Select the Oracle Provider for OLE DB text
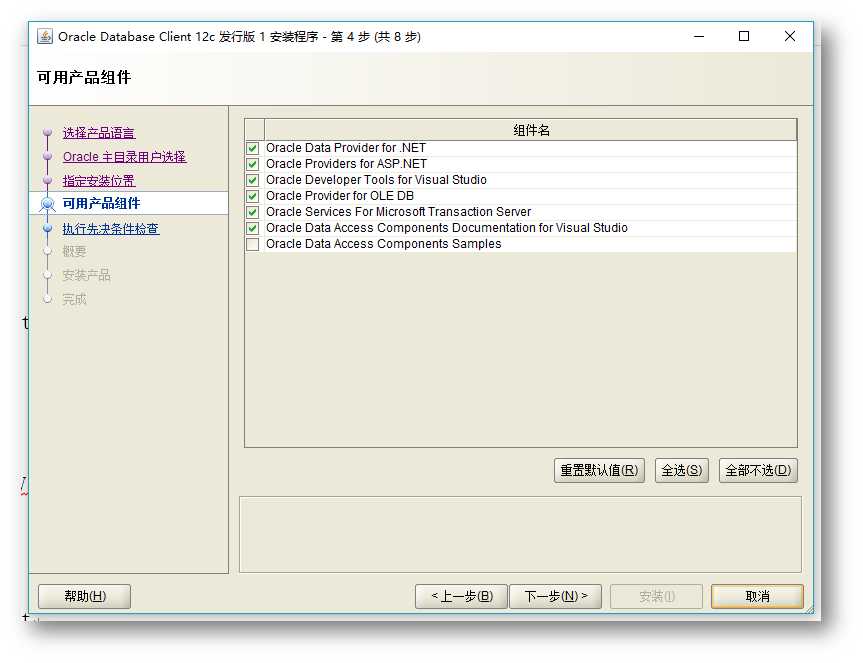 (340, 196)
